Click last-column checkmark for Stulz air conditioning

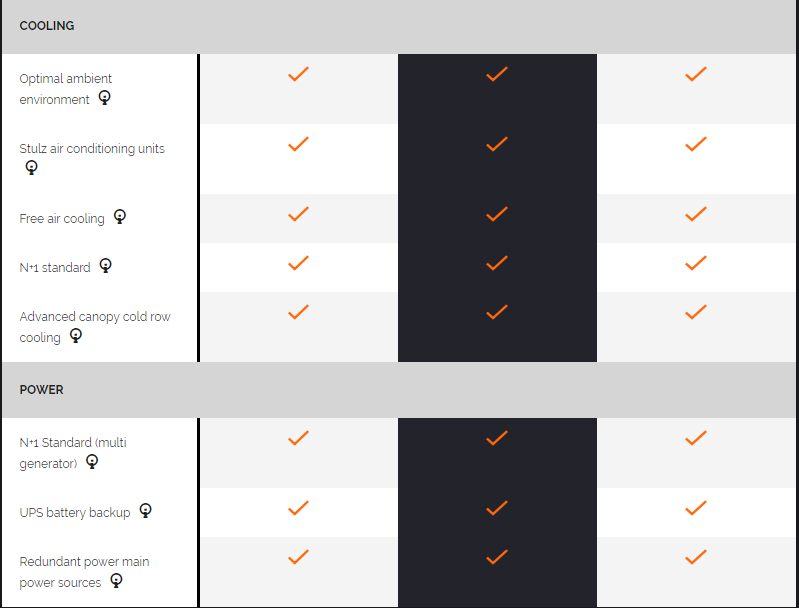tap(696, 144)
